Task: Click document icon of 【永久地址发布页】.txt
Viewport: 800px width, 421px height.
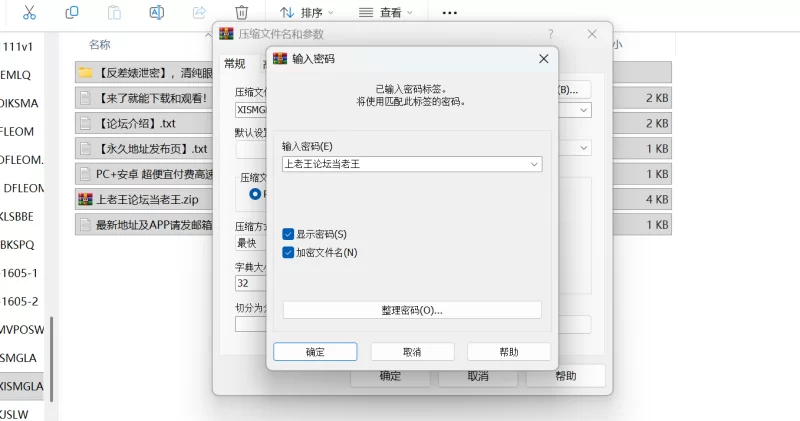Action: click(x=85, y=148)
